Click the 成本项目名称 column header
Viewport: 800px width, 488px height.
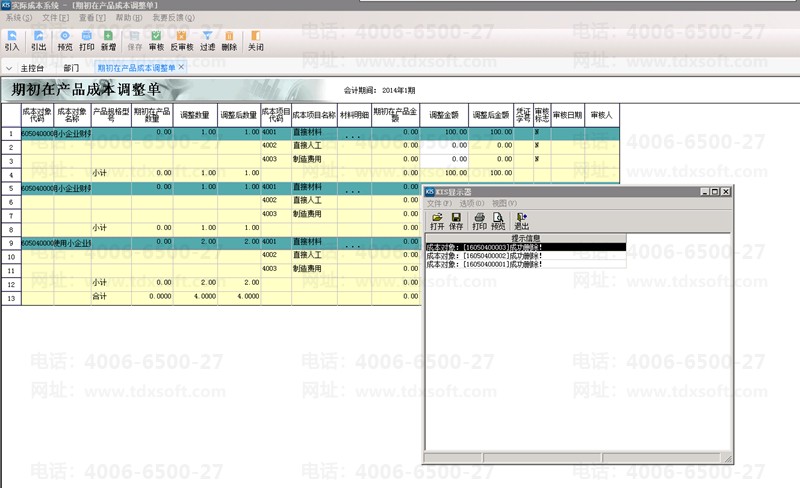(x=314, y=115)
